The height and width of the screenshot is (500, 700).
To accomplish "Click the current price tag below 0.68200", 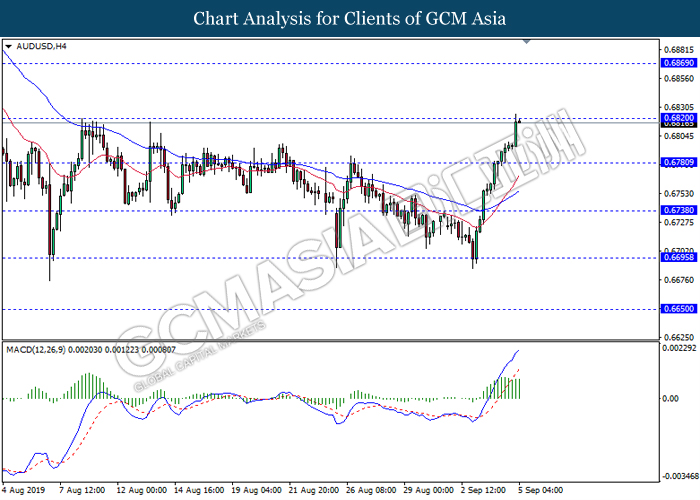I will (679, 124).
